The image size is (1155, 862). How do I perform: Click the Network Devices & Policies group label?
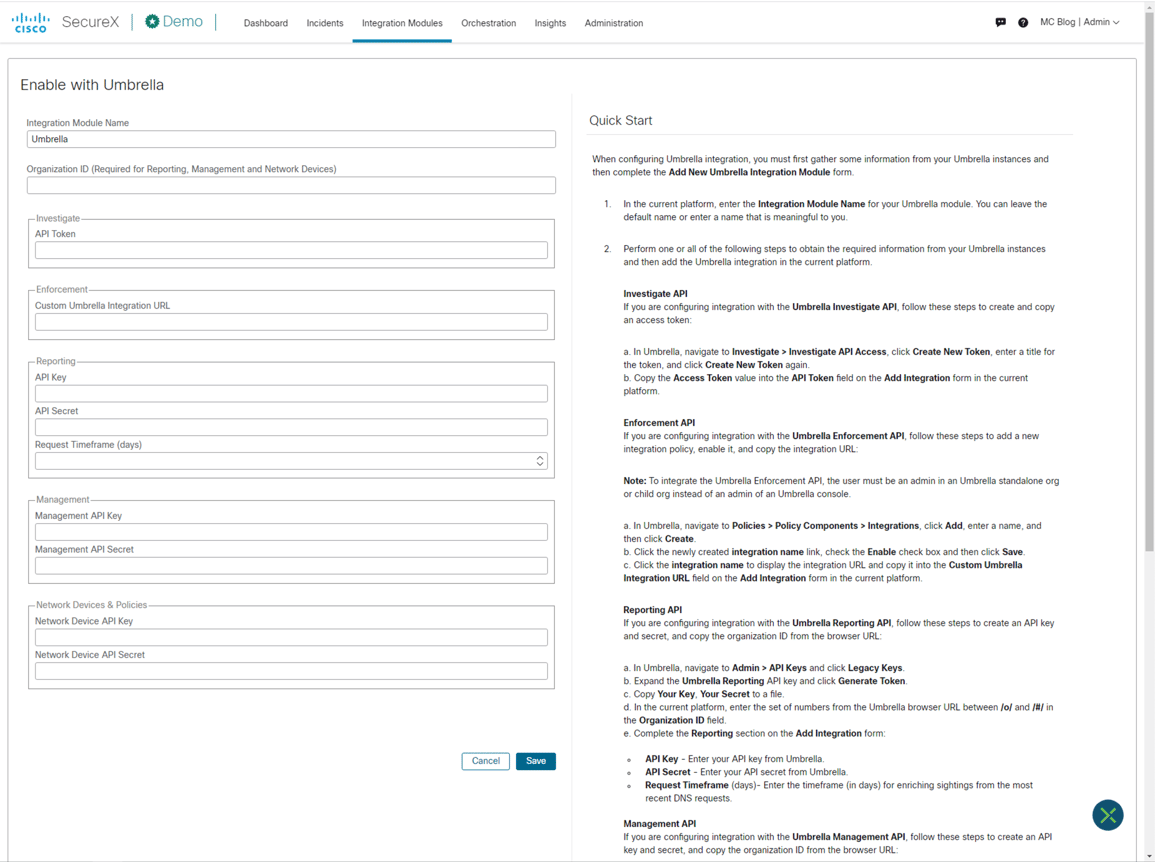91,605
